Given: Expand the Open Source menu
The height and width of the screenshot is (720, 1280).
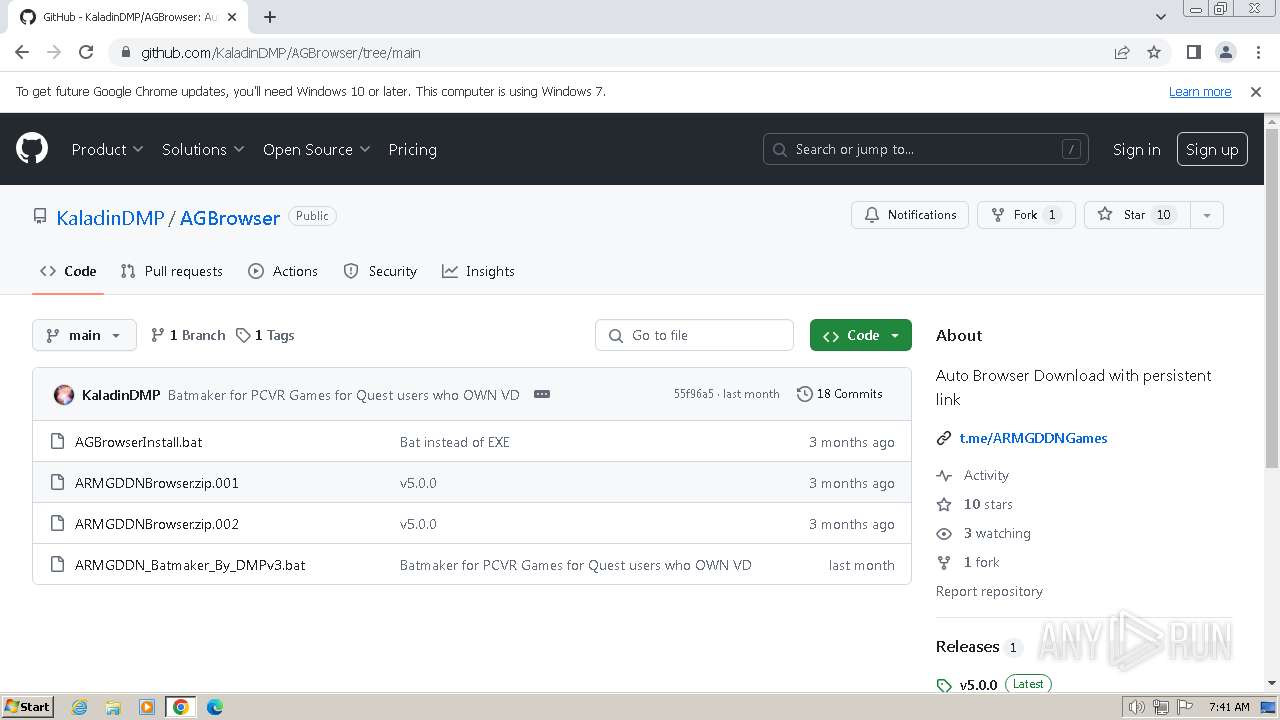Looking at the screenshot, I should tap(316, 149).
